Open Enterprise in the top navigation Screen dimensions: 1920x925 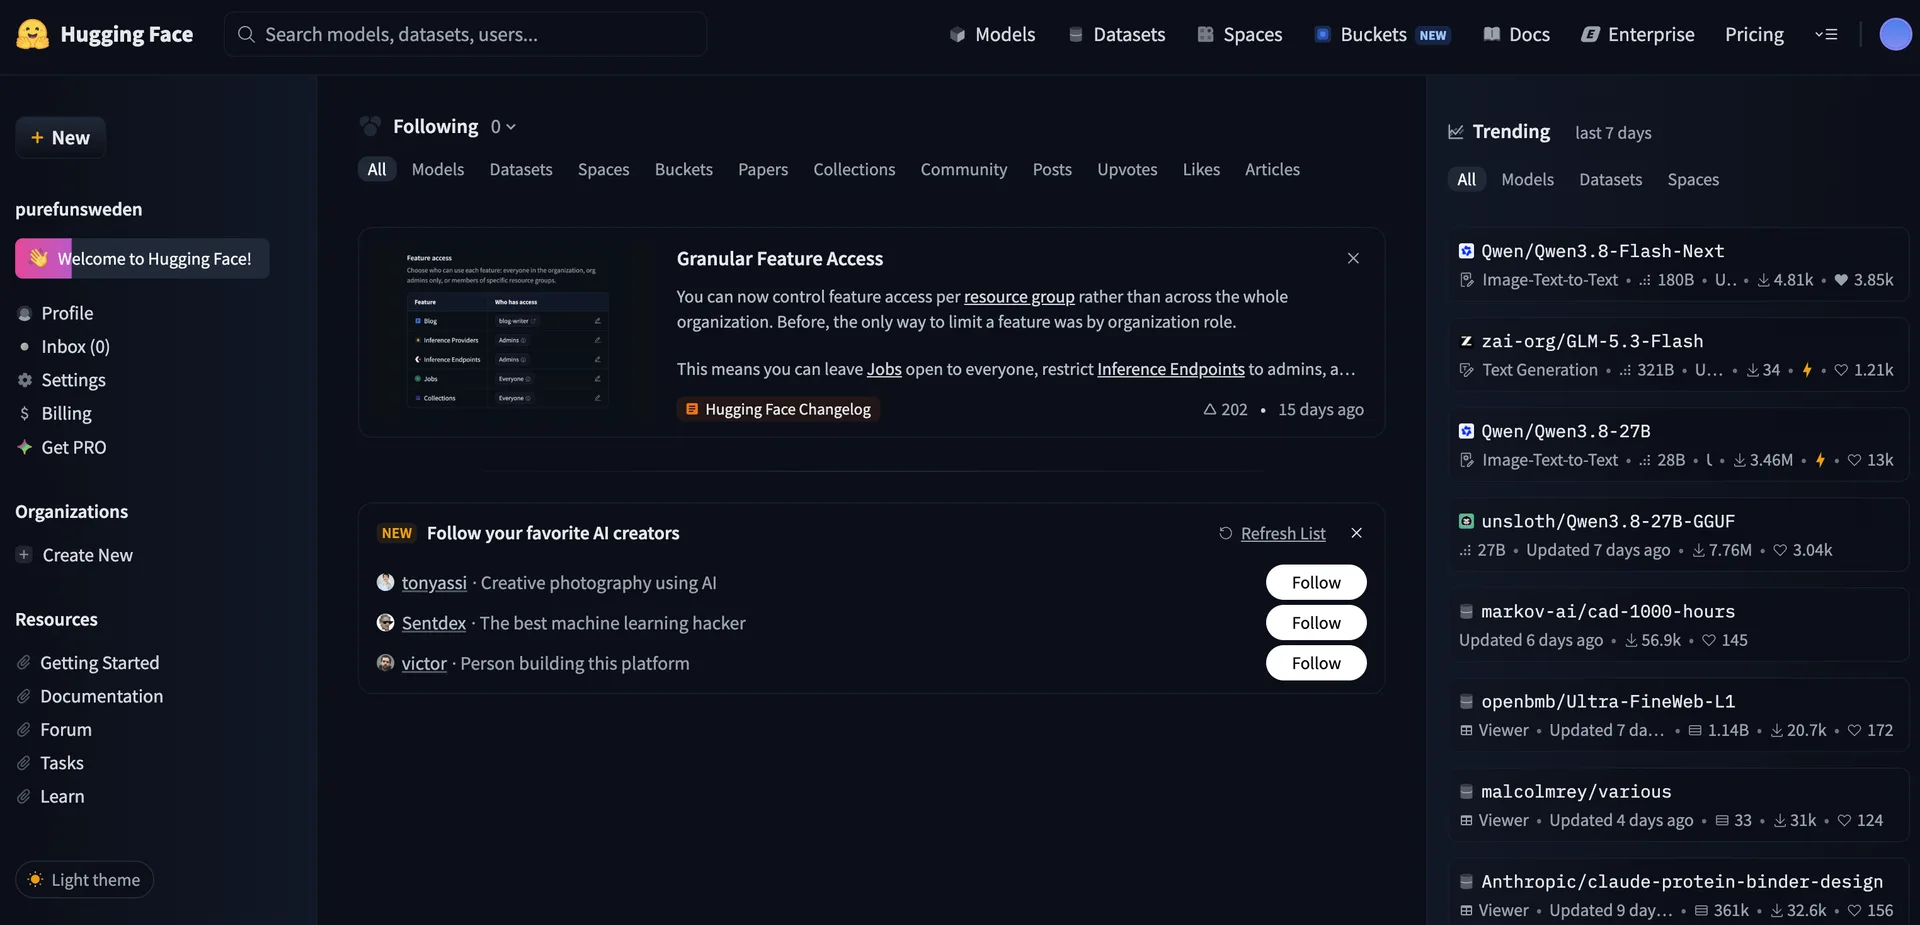[1638, 34]
